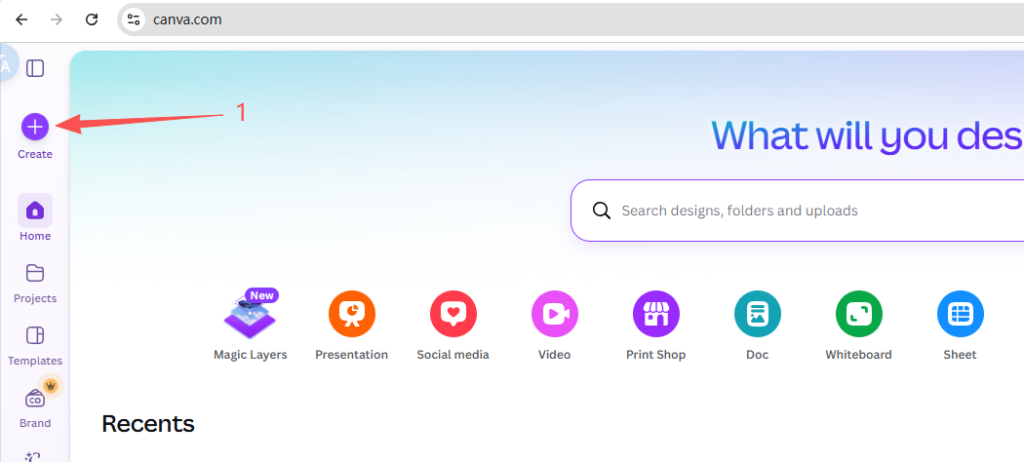Image resolution: width=1024 pixels, height=462 pixels.
Task: Toggle the sidebar panel icon
Action: [x=35, y=69]
